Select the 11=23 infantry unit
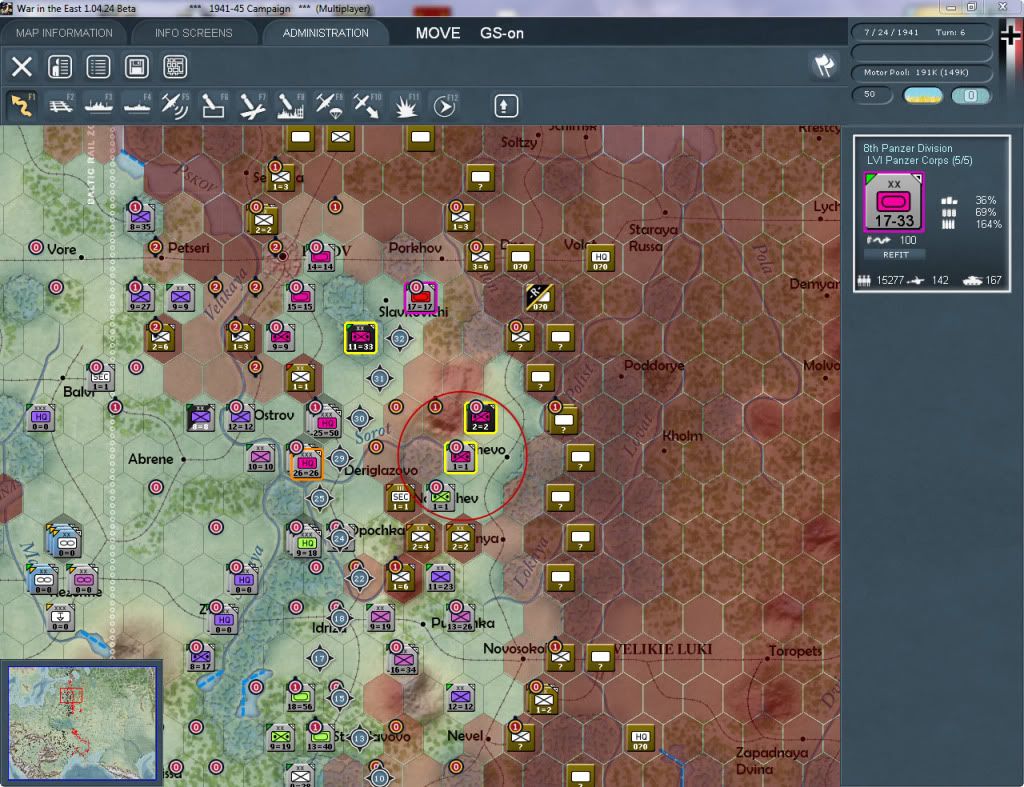The height and width of the screenshot is (787, 1024). pos(441,577)
